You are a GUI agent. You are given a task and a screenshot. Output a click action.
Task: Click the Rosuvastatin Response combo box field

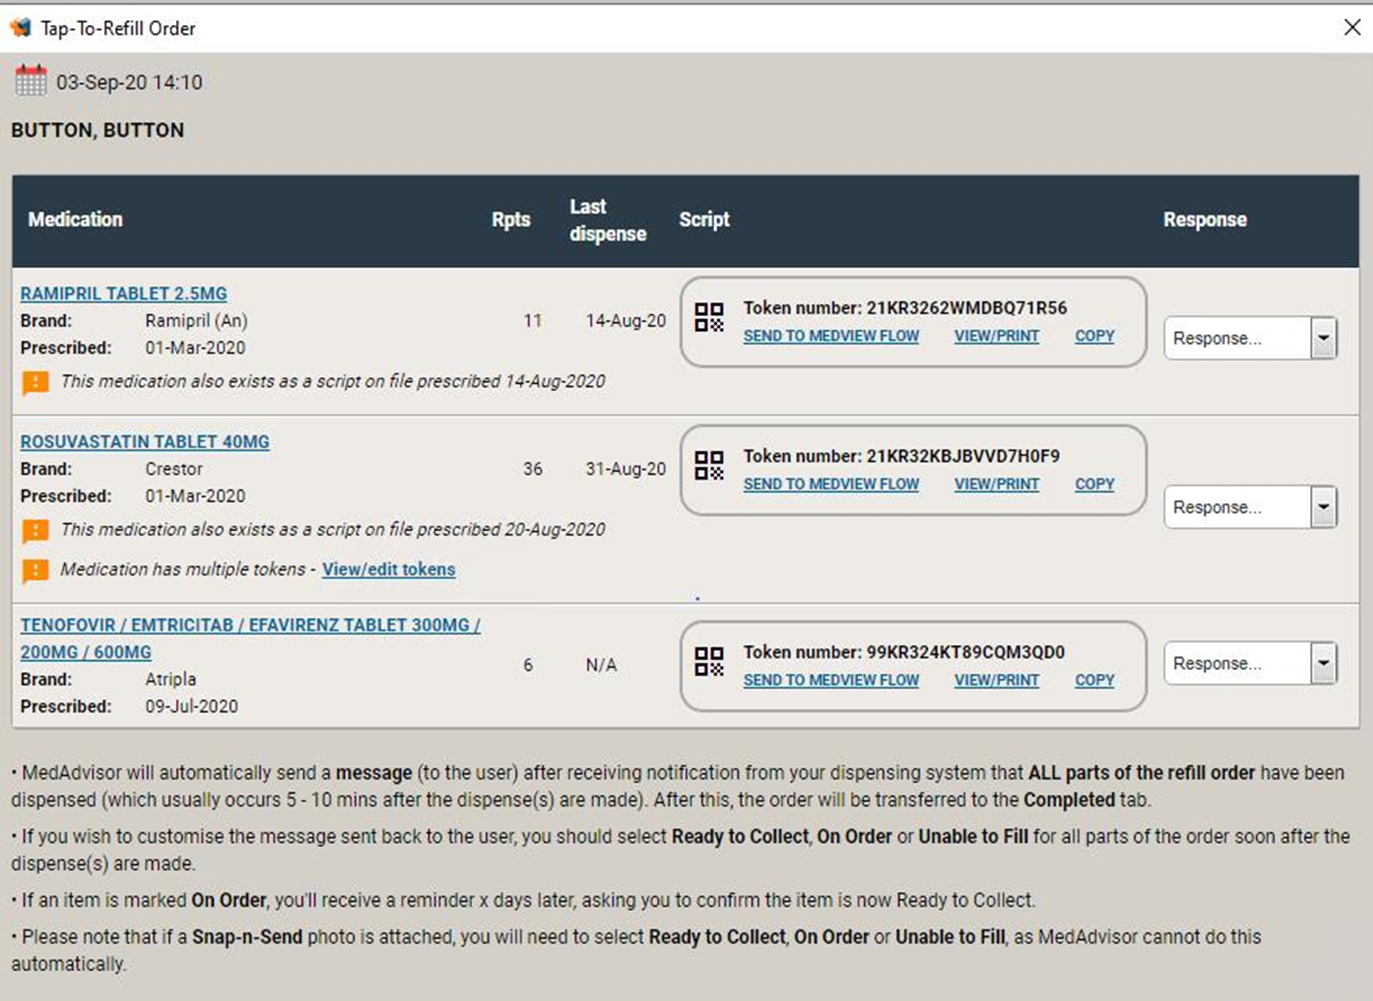[x=1250, y=507]
